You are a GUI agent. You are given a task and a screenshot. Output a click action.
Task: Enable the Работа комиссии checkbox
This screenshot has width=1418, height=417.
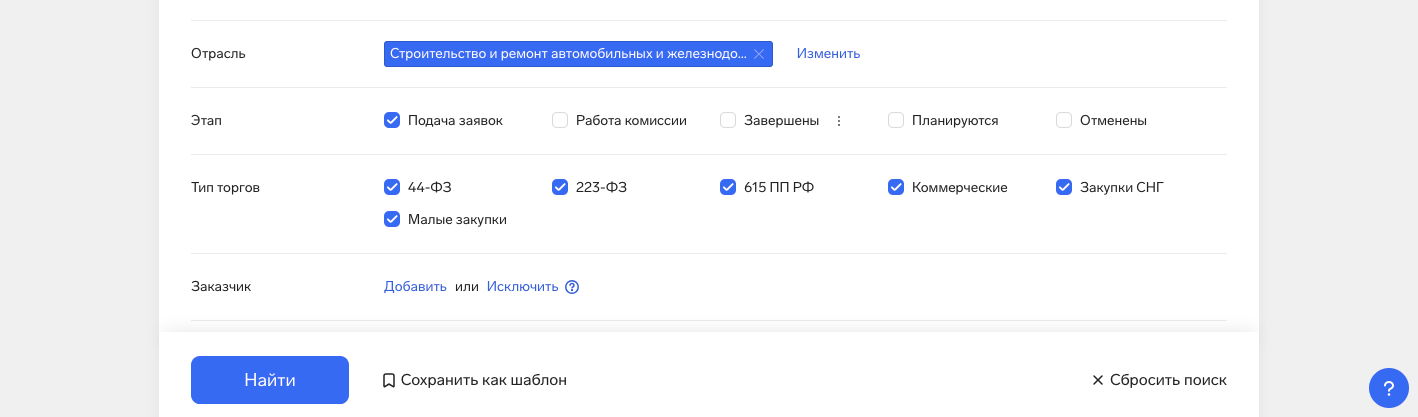[560, 121]
